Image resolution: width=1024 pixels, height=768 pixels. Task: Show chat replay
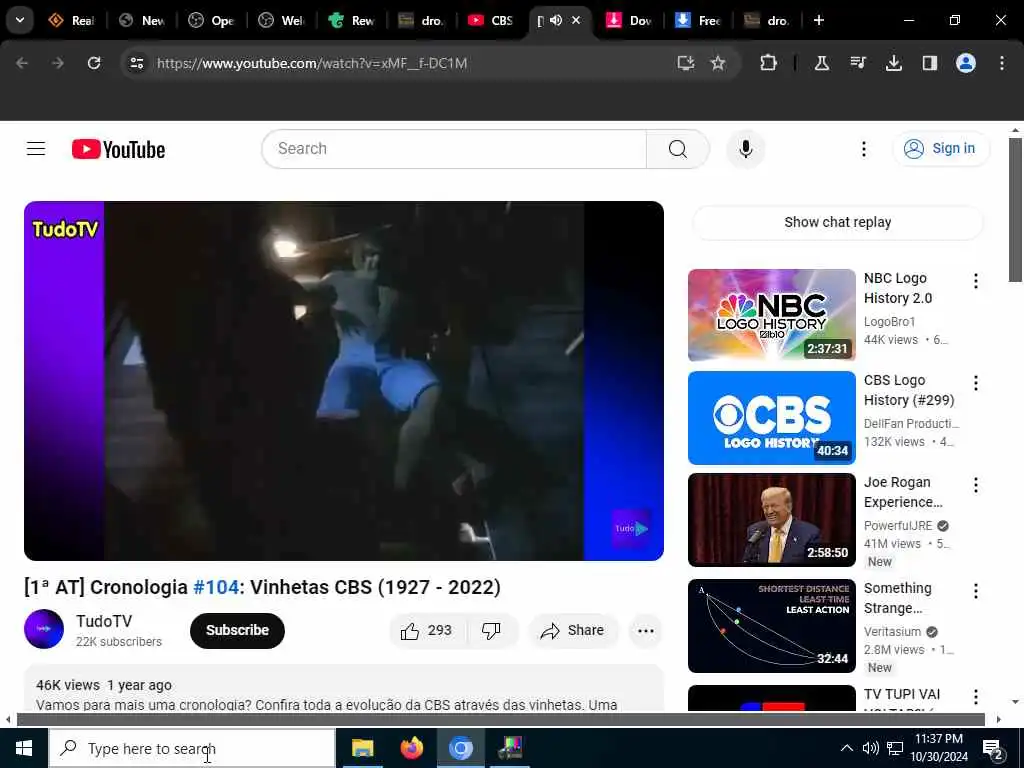[x=837, y=222]
